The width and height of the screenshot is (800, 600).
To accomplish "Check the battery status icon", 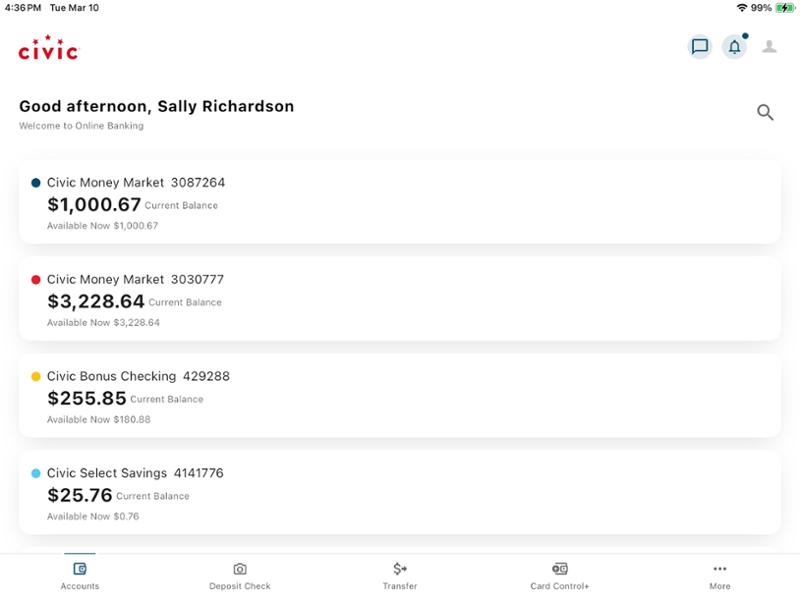I will click(x=785, y=8).
